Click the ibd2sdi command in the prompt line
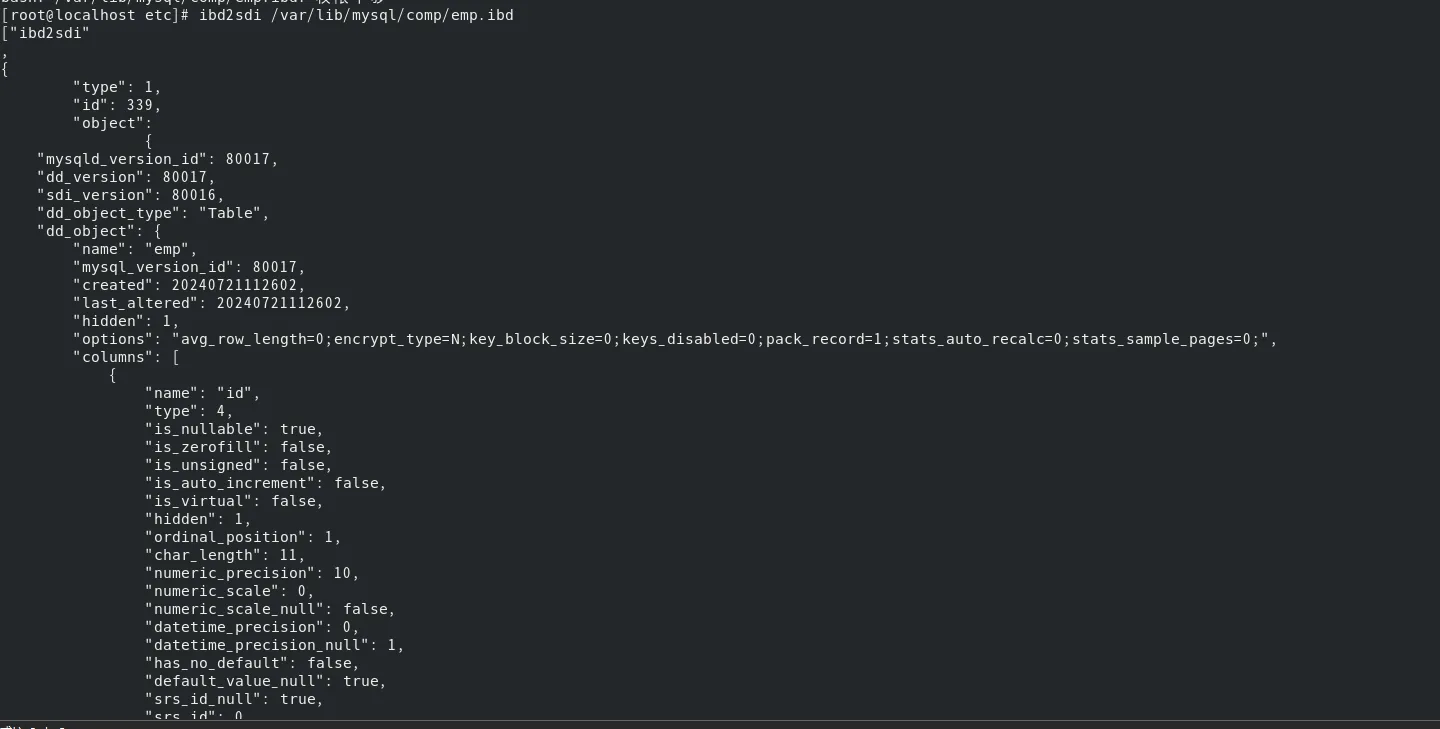This screenshot has width=1440, height=729. coord(231,15)
